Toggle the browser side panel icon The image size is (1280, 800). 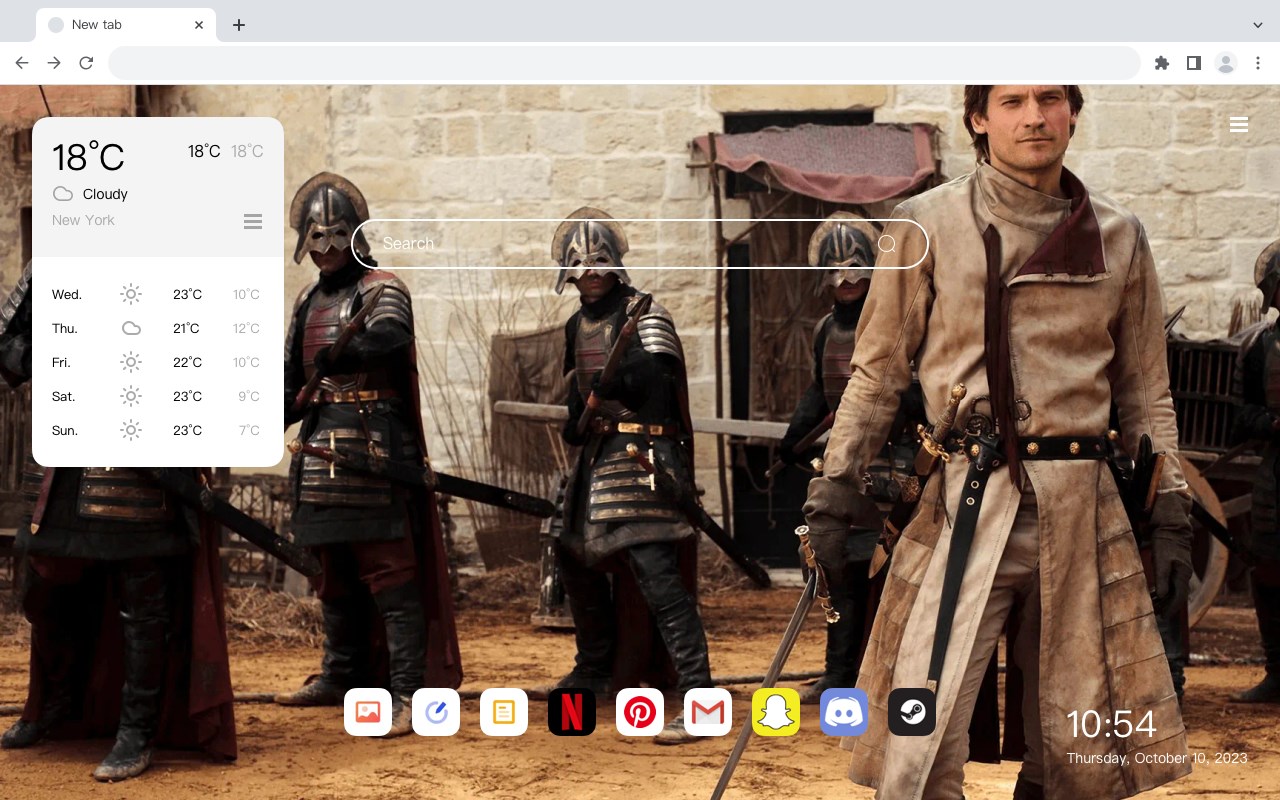tap(1193, 63)
